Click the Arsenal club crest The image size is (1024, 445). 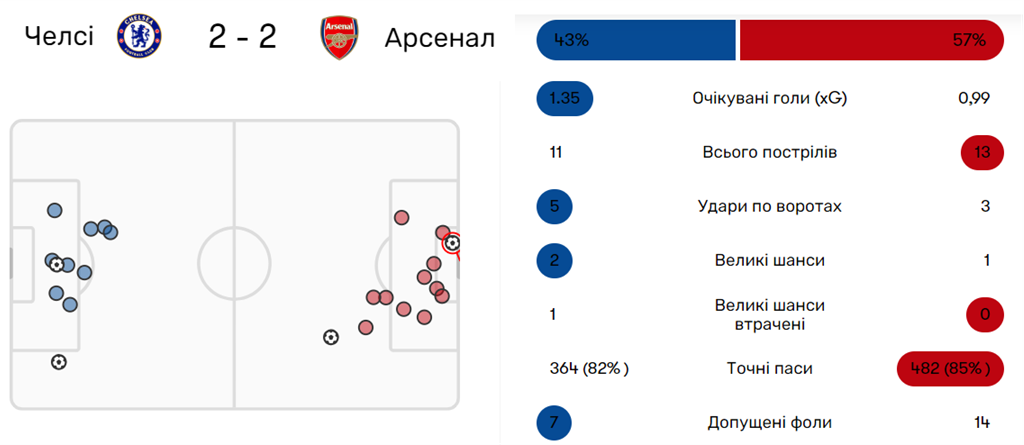[x=339, y=38]
